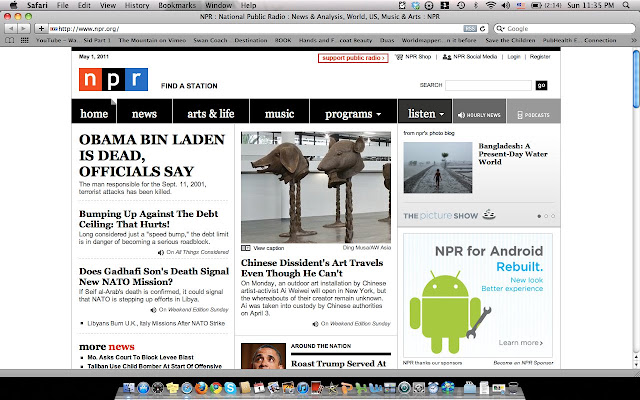Open Spotlight magnifying glass in menu bar
The image size is (640, 400).
(626, 5)
